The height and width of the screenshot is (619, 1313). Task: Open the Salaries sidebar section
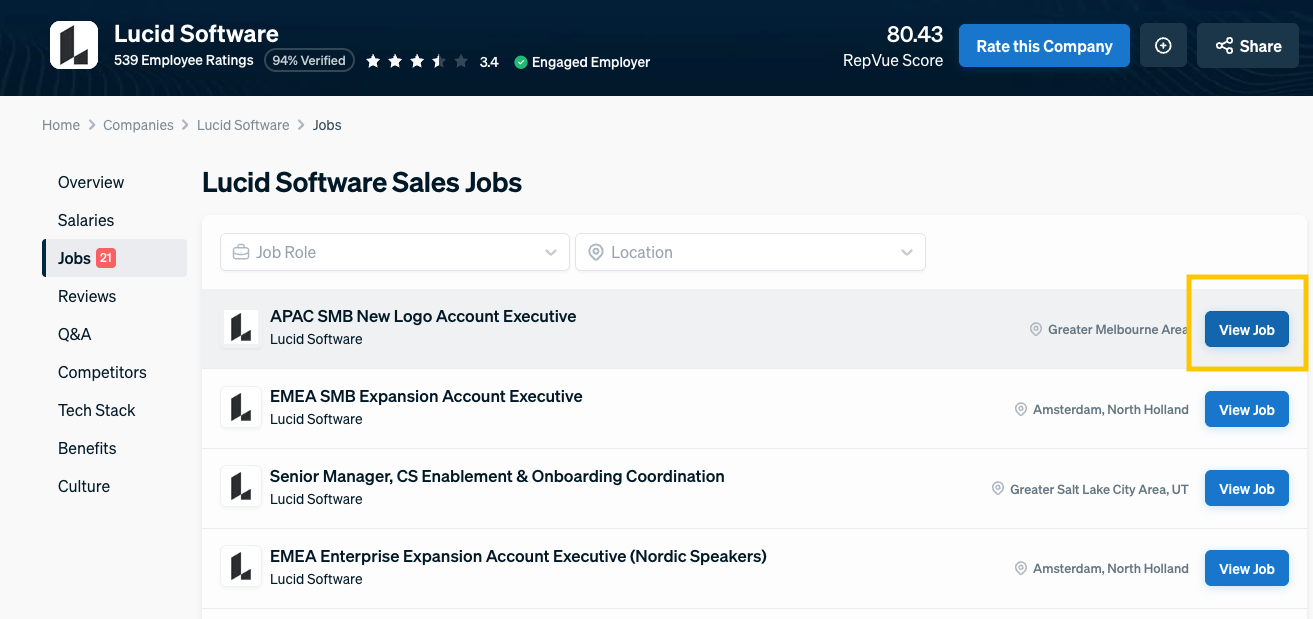click(86, 220)
